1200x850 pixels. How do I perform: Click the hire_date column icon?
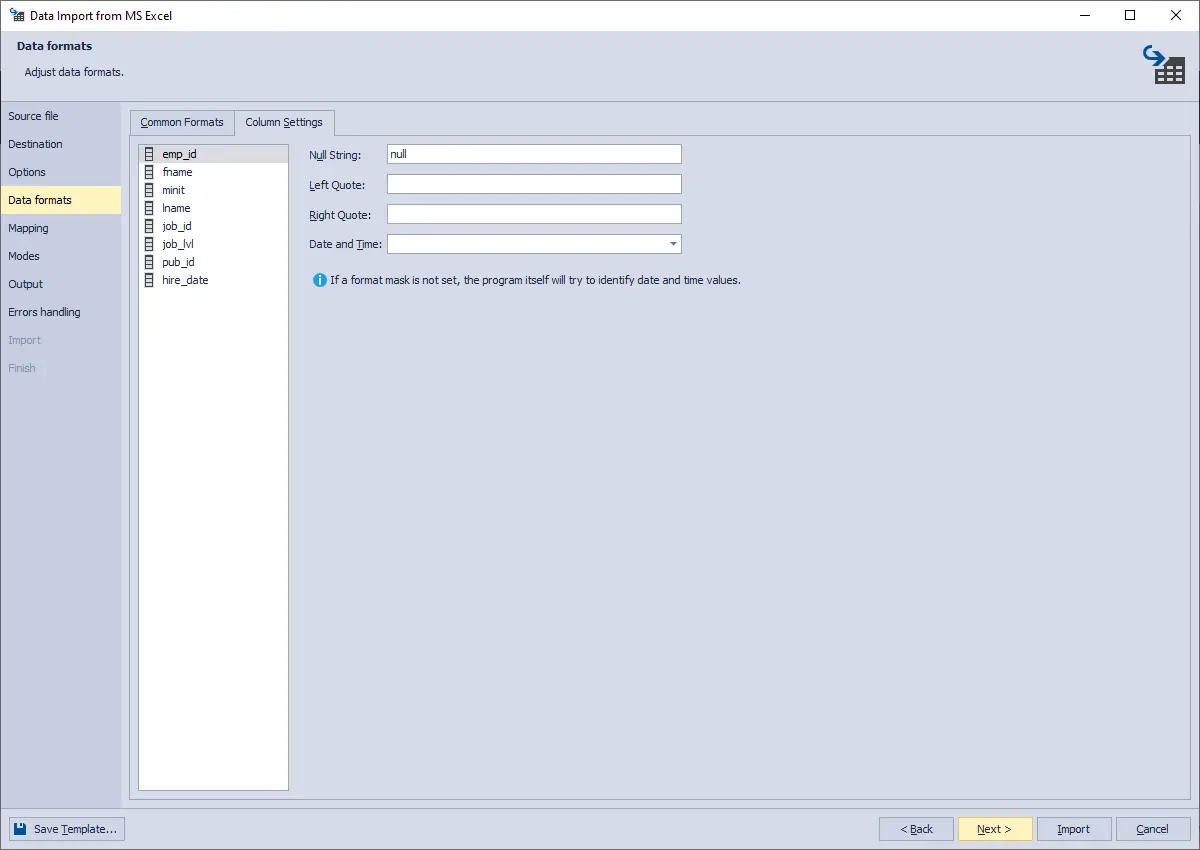coord(149,280)
